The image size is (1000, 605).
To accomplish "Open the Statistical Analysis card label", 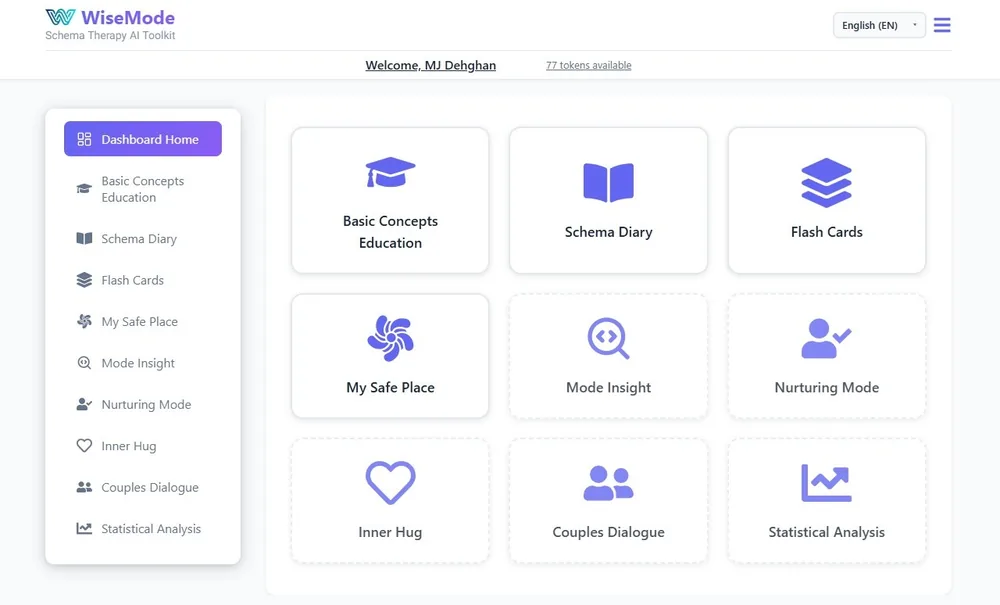I will pyautogui.click(x=827, y=532).
